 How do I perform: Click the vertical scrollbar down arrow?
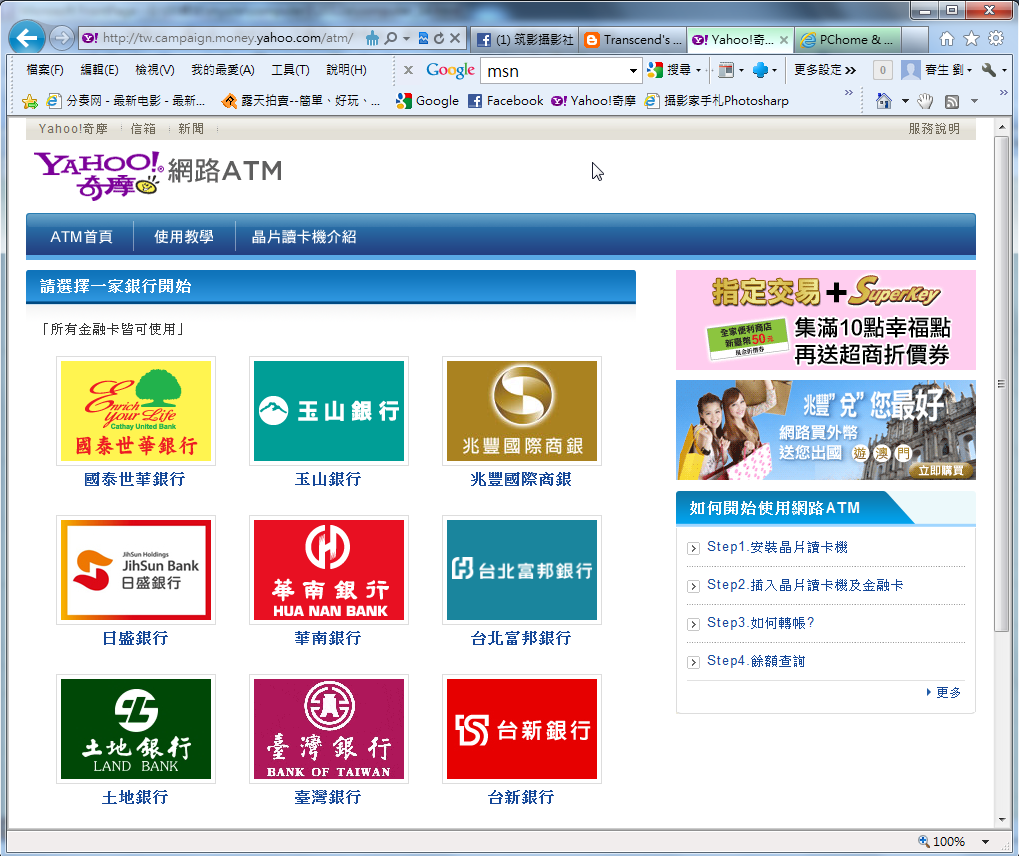[x=1001, y=820]
